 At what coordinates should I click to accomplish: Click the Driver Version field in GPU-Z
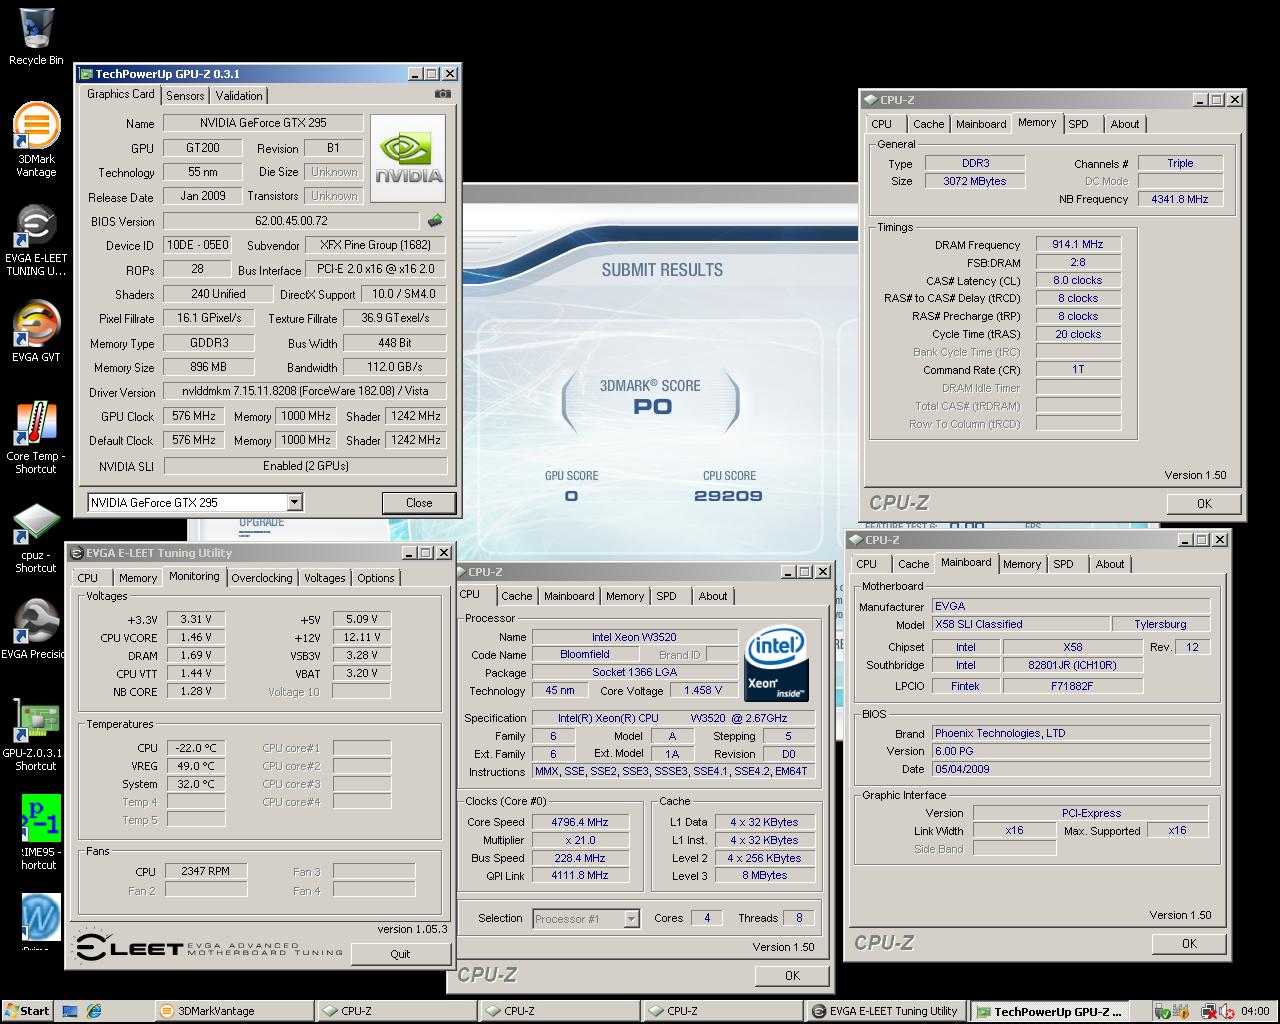coord(305,392)
